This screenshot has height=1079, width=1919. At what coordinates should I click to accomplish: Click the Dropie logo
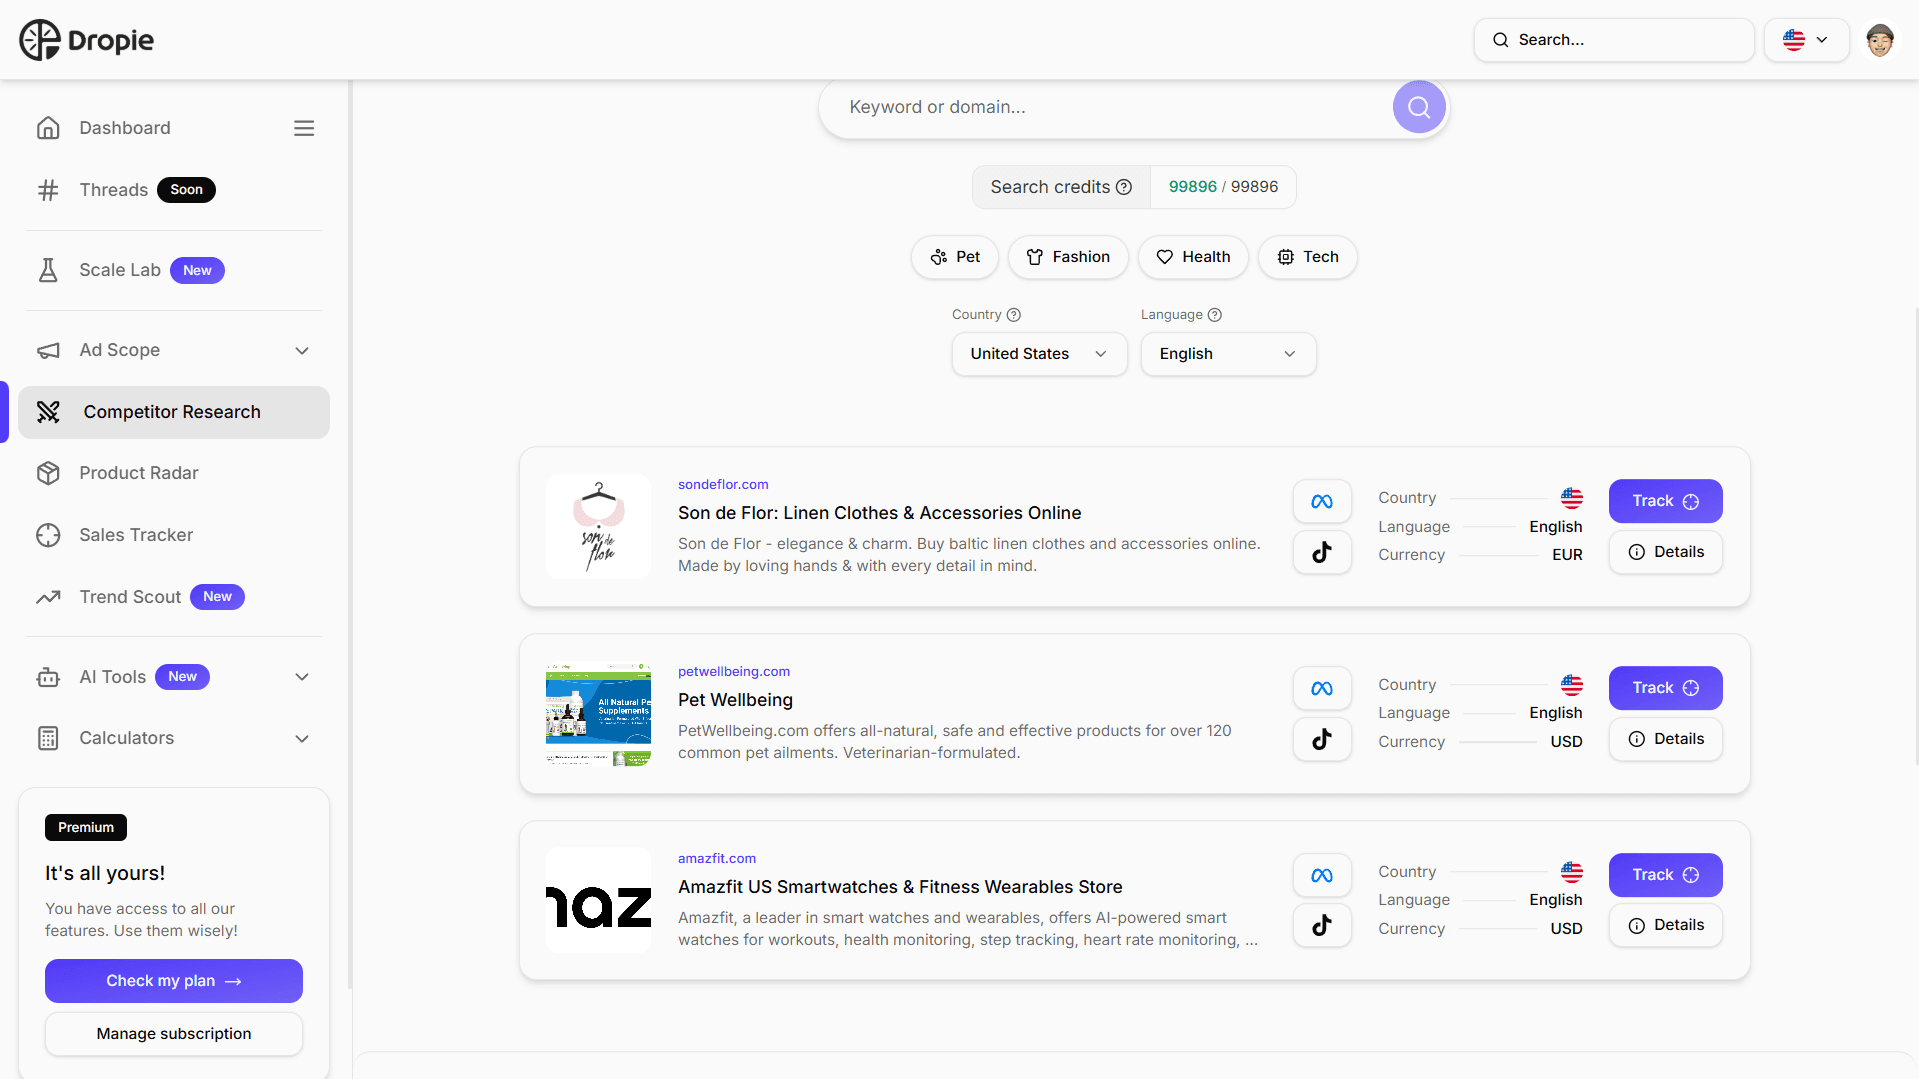tap(86, 40)
